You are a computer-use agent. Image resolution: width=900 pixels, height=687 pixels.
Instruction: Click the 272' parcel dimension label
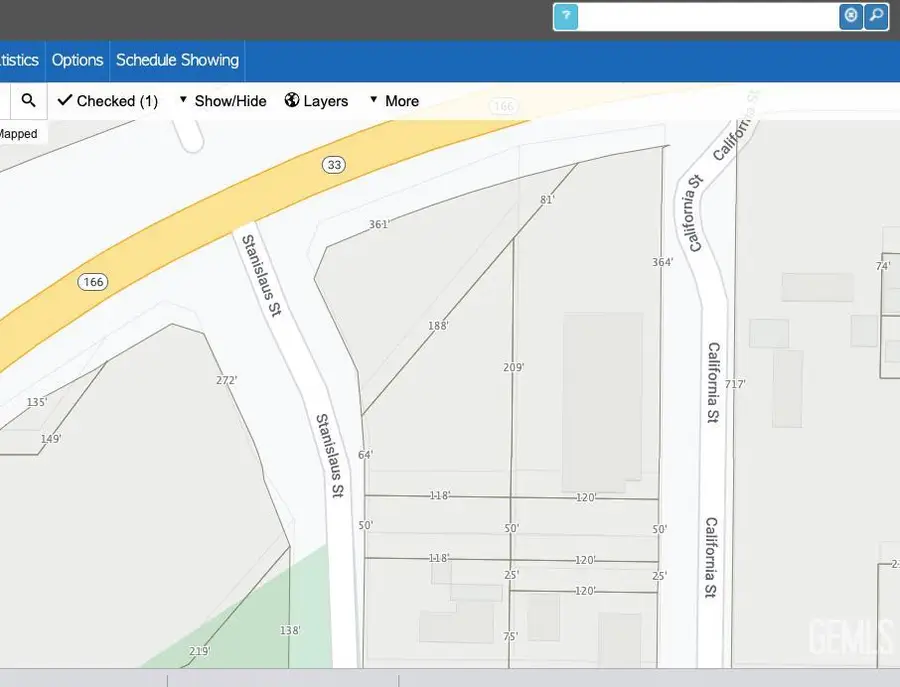point(227,380)
